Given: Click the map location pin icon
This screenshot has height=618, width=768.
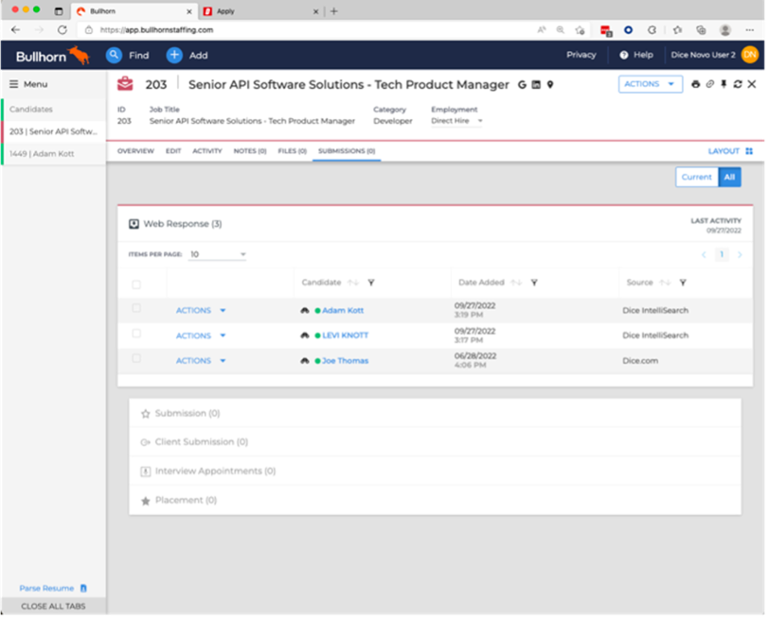Looking at the screenshot, I should (x=550, y=85).
